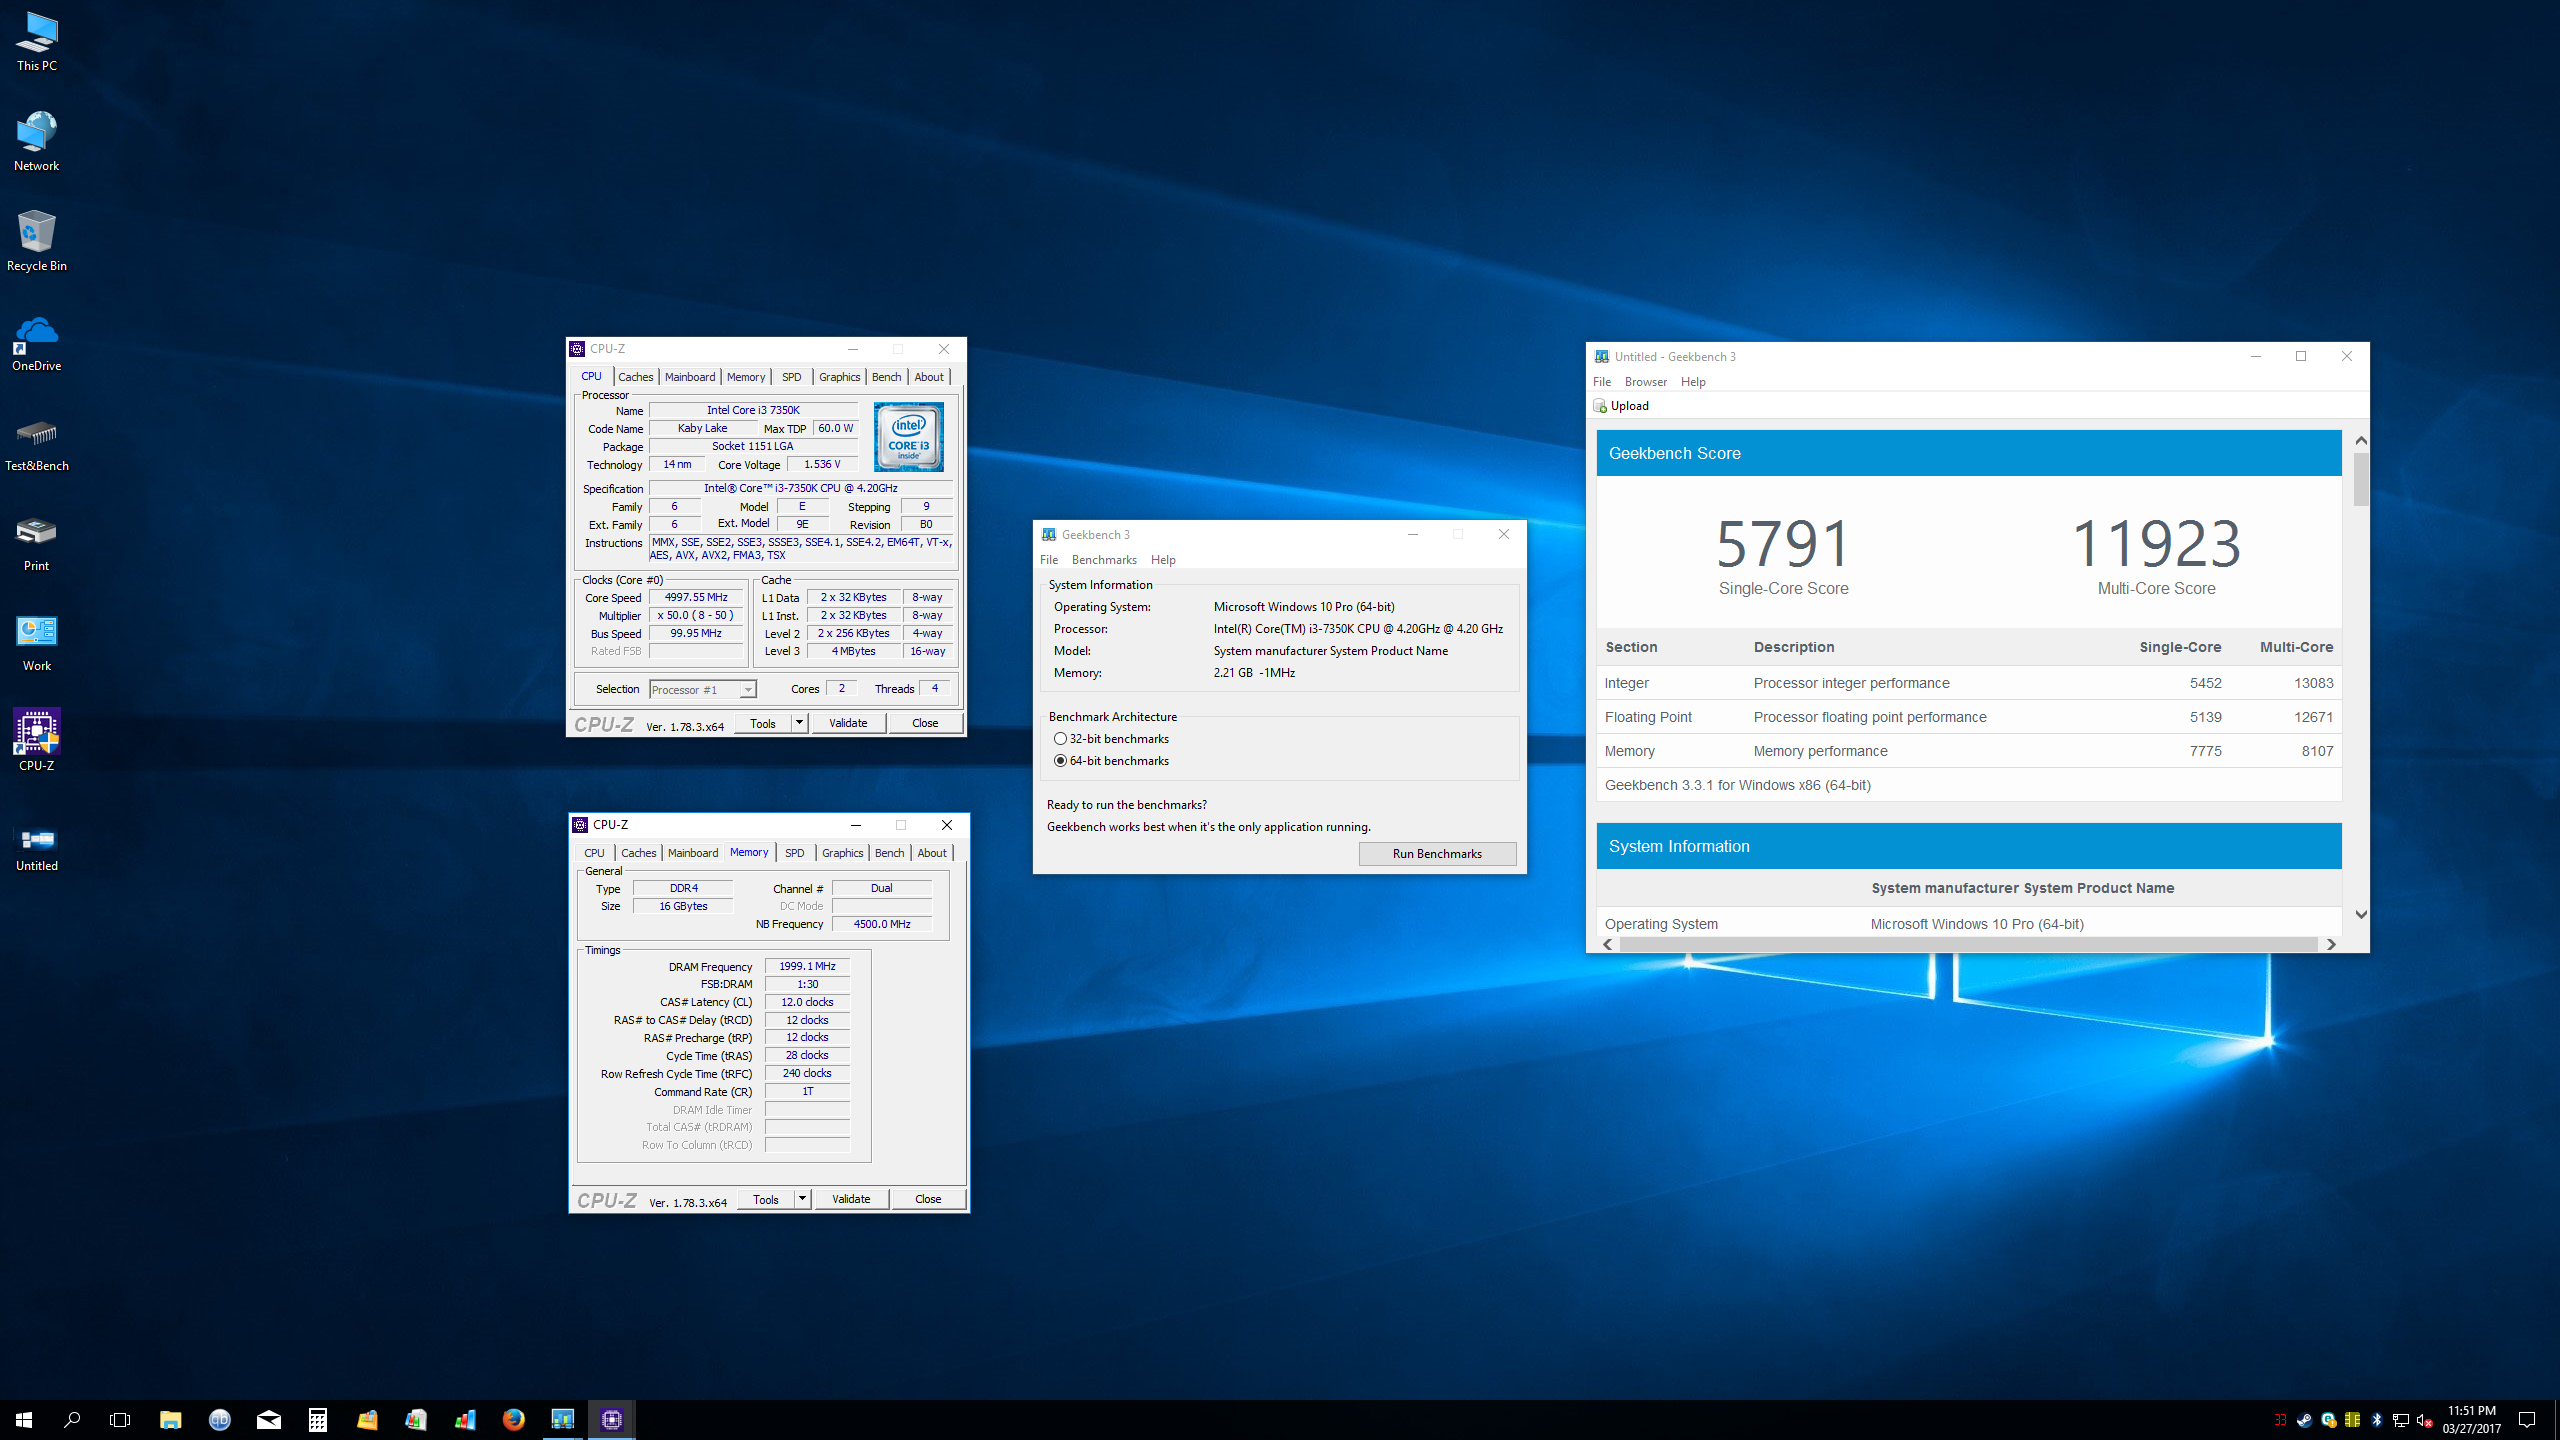This screenshot has width=2560, height=1440.
Task: Open Task View on the taskbar
Action: (120, 1420)
